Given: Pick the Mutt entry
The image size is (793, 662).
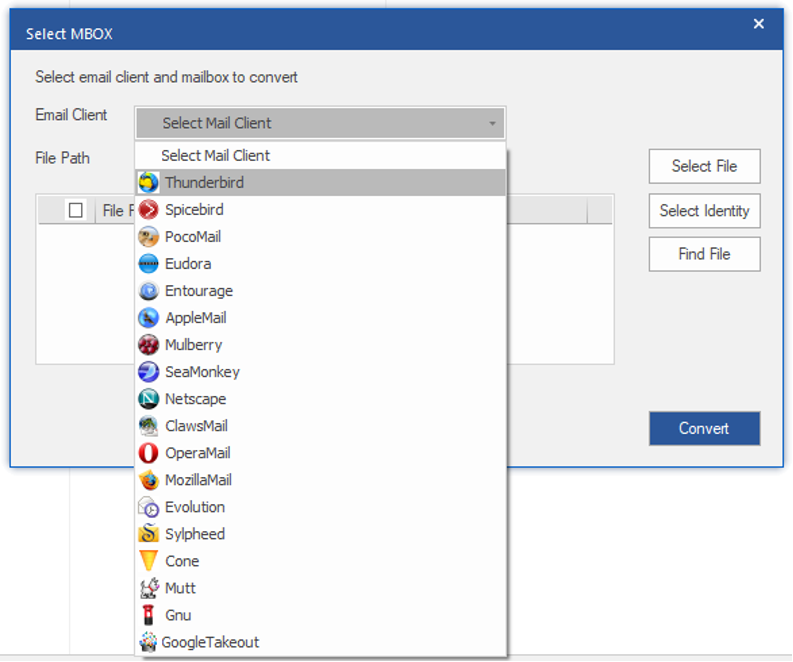Looking at the screenshot, I should [x=320, y=588].
